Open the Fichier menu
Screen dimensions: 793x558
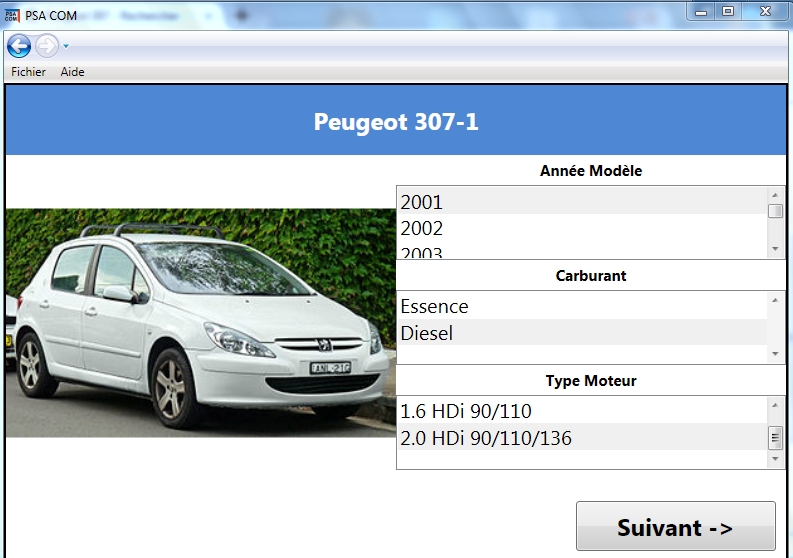point(28,72)
